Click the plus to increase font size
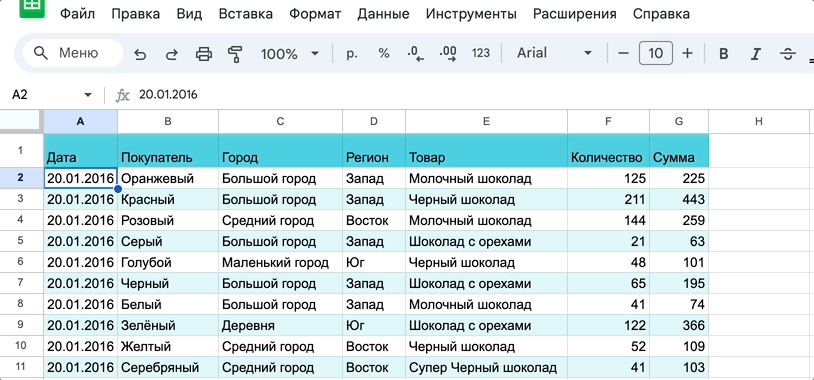Screen dimensions: 814x380 (687, 53)
